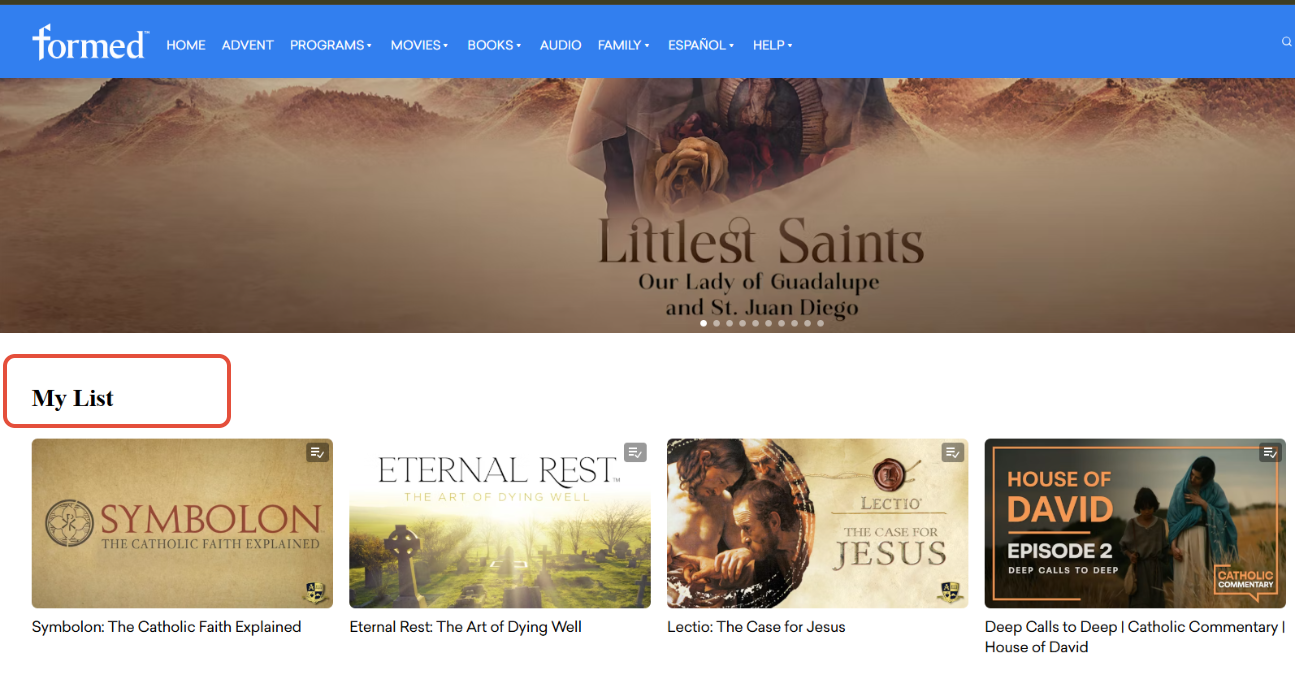The width and height of the screenshot is (1295, 679).
Task: Click the 'My List' section heading
Action: point(73,398)
